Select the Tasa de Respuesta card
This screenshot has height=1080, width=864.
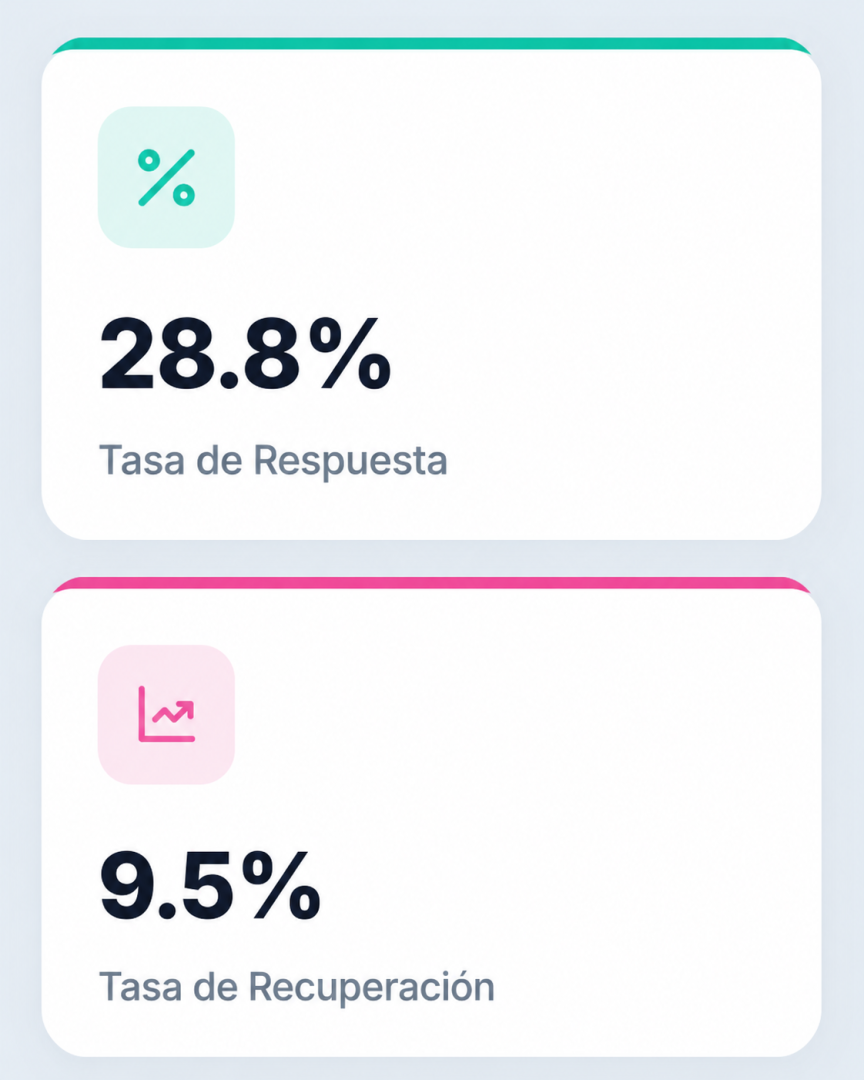pos(431,289)
